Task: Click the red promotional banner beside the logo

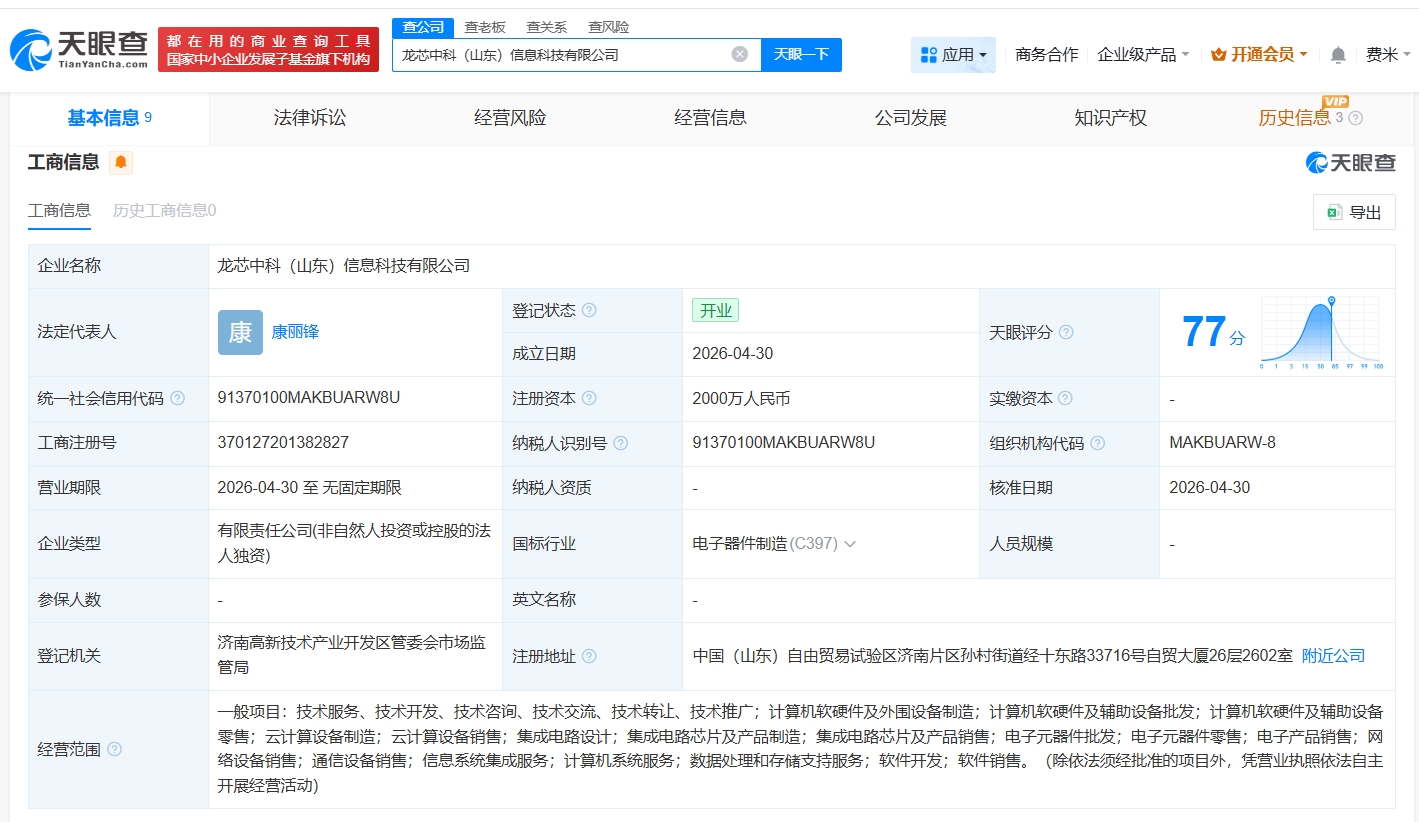Action: click(x=268, y=49)
